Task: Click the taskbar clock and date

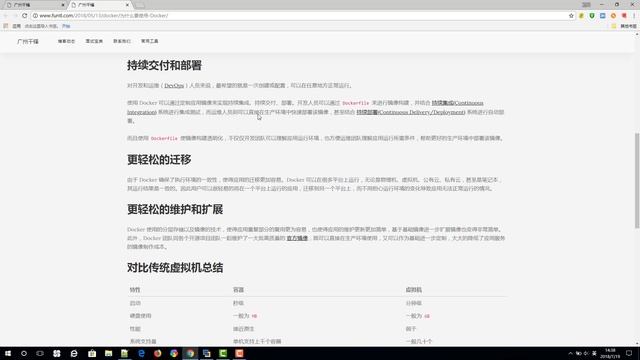Action: tap(610, 353)
